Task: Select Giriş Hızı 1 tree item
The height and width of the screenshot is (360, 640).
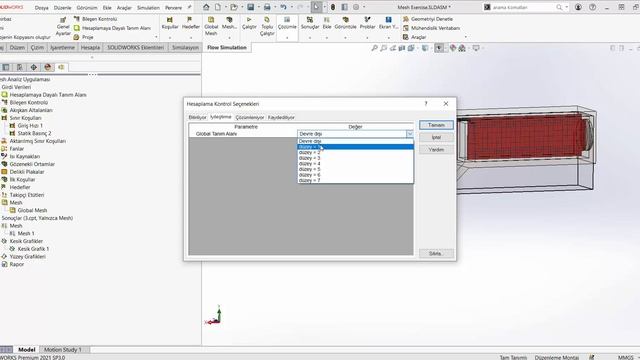Action: coord(26,126)
